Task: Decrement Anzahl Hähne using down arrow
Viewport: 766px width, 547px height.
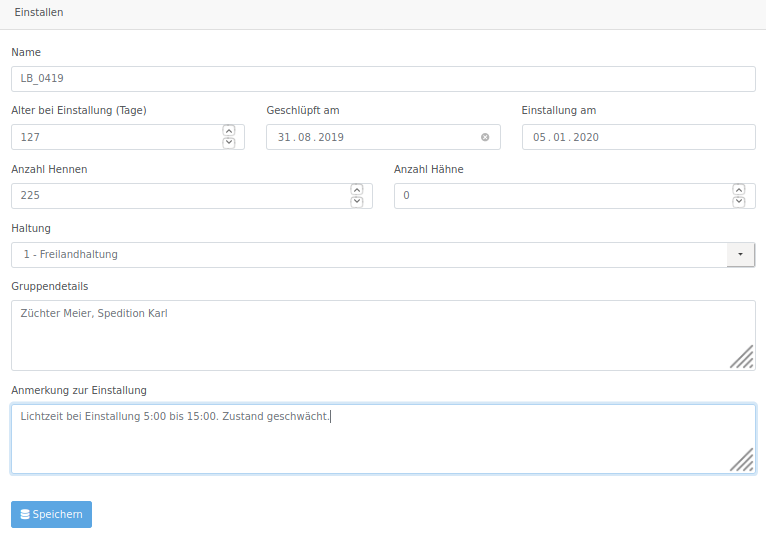Action: pos(739,201)
